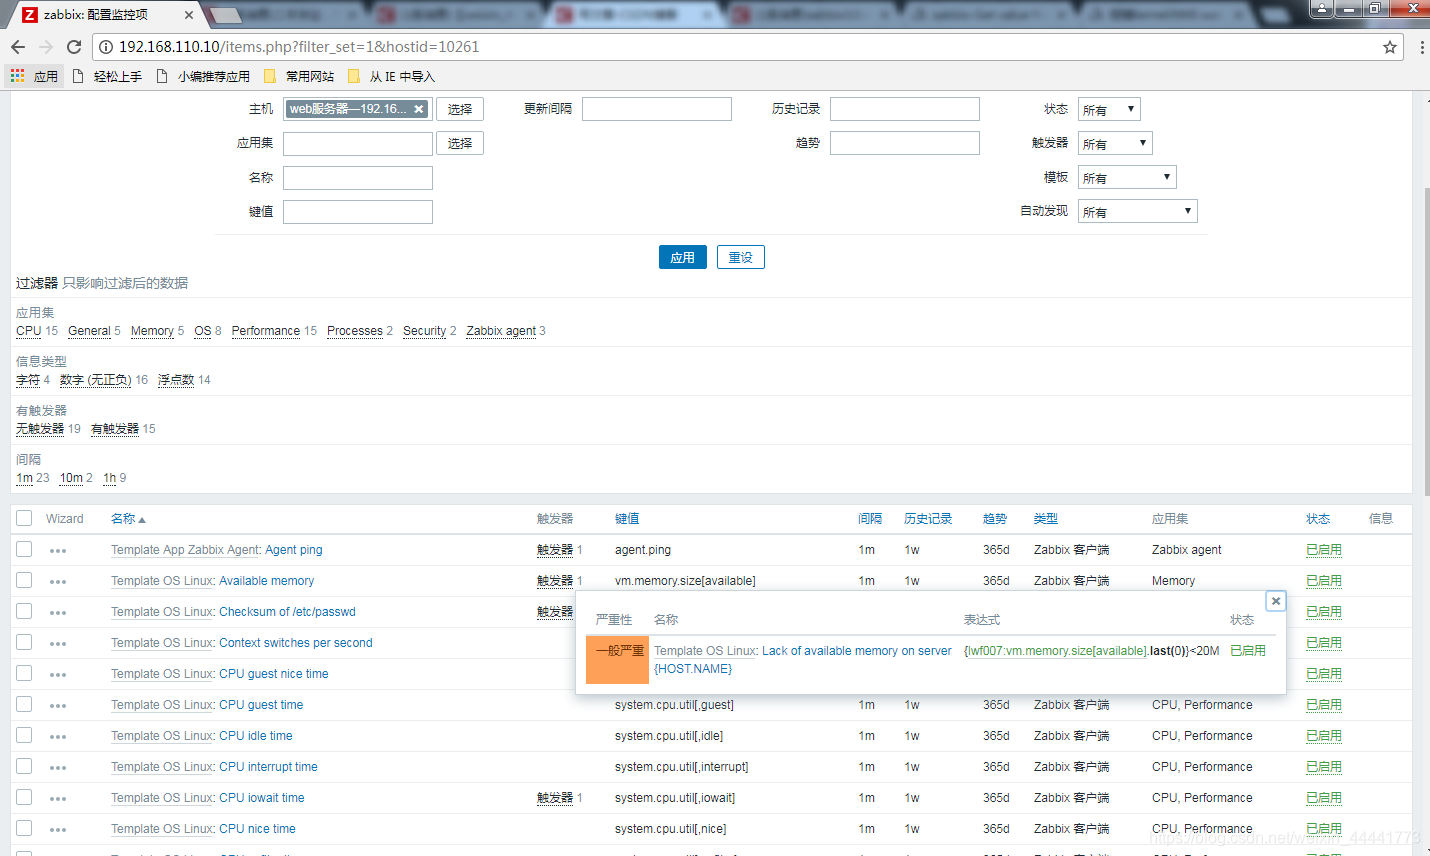Click the 键值 filter input field

click(358, 212)
